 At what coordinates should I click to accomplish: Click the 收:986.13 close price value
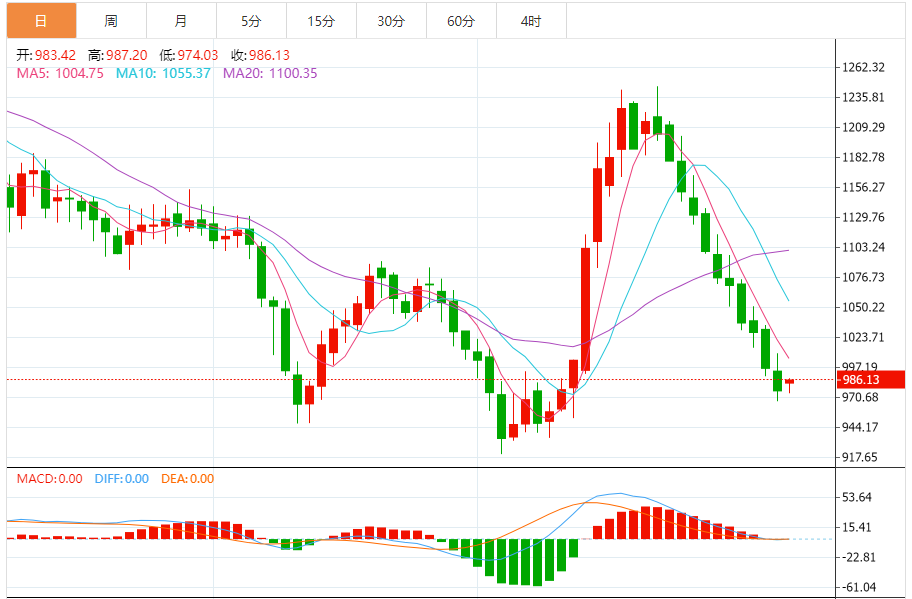(261, 55)
